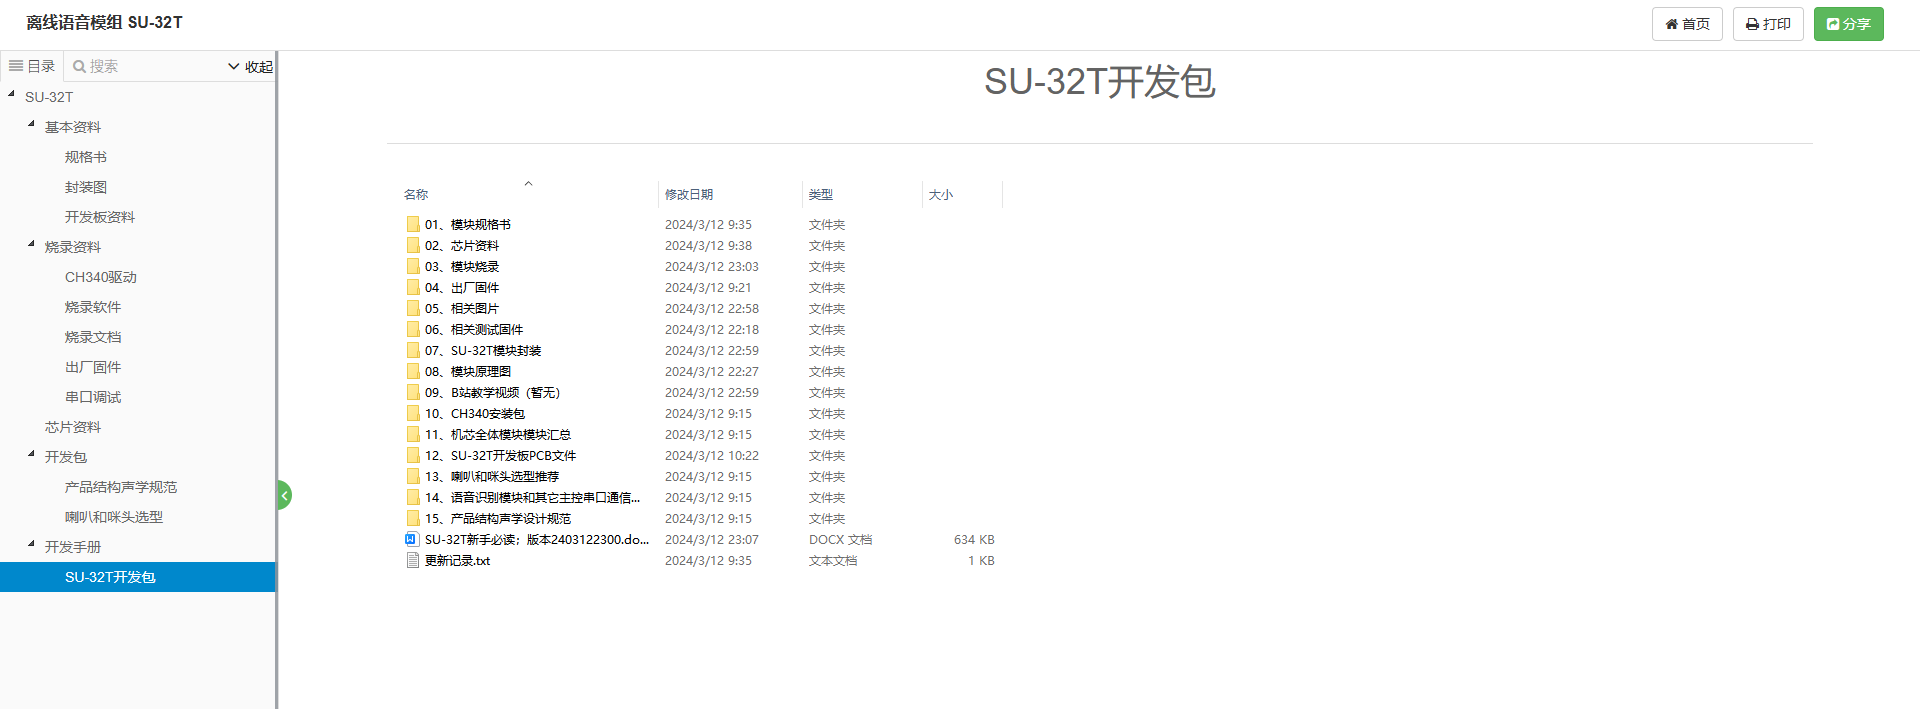This screenshot has height=709, width=1920.
Task: Open the SU-32T开发包 selected tree item
Action: [x=110, y=577]
